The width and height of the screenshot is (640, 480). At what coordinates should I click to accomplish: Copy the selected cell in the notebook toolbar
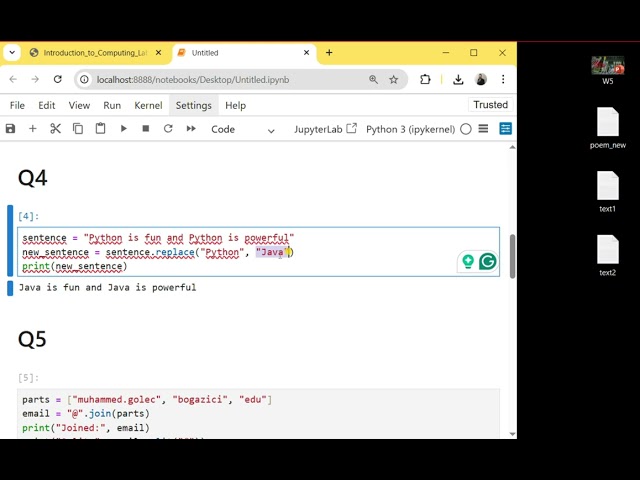78,129
